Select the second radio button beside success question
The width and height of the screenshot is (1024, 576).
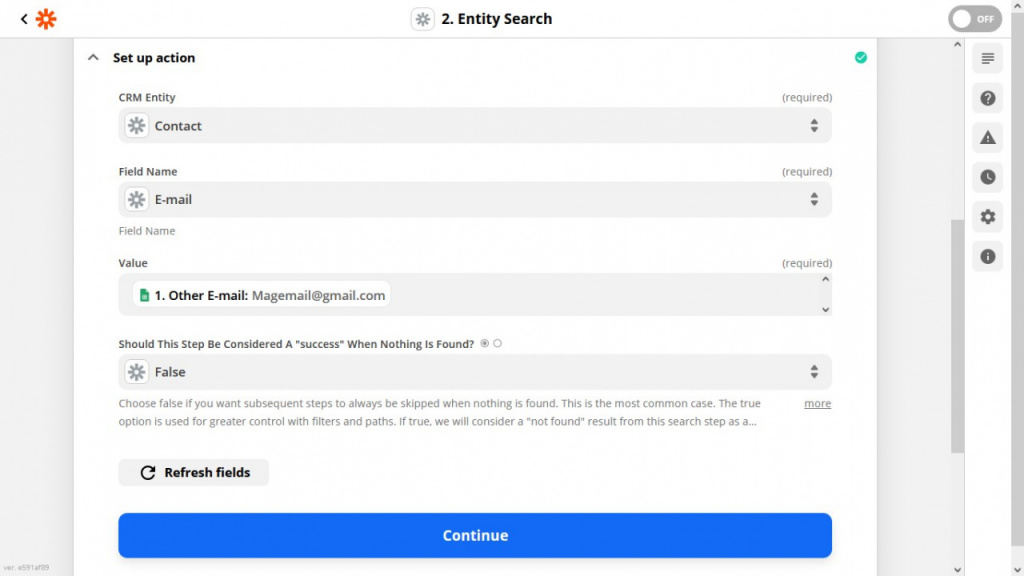[498, 344]
